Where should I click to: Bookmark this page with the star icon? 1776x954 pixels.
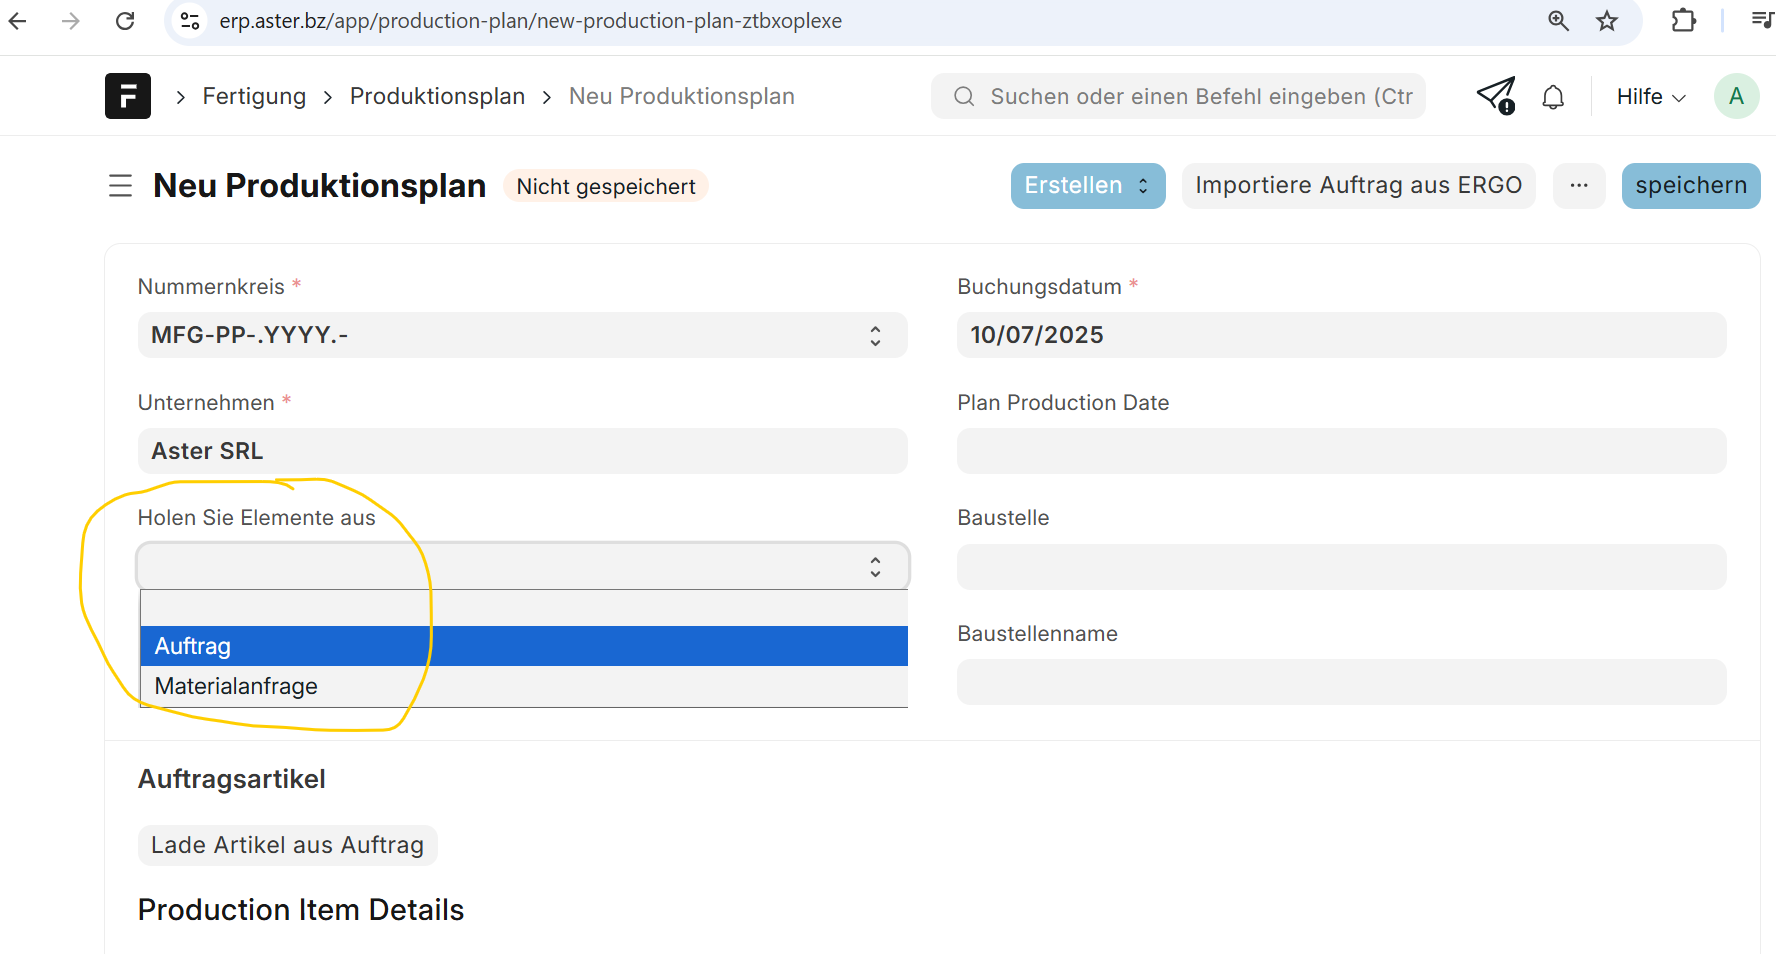point(1607,21)
